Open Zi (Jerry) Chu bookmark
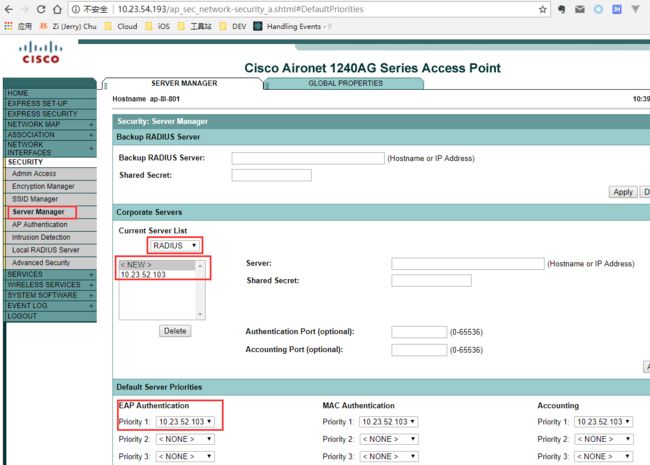This screenshot has height=465, width=650. pos(68,26)
